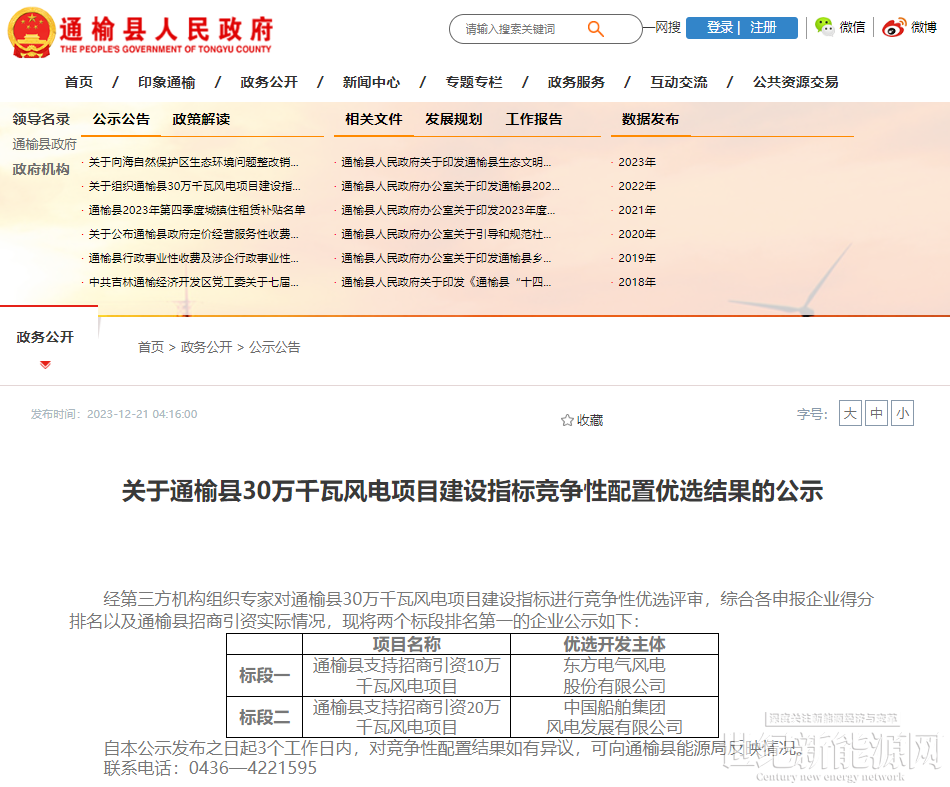Click the 发布时间 2023-12-21 text
950x787 pixels.
(114, 414)
